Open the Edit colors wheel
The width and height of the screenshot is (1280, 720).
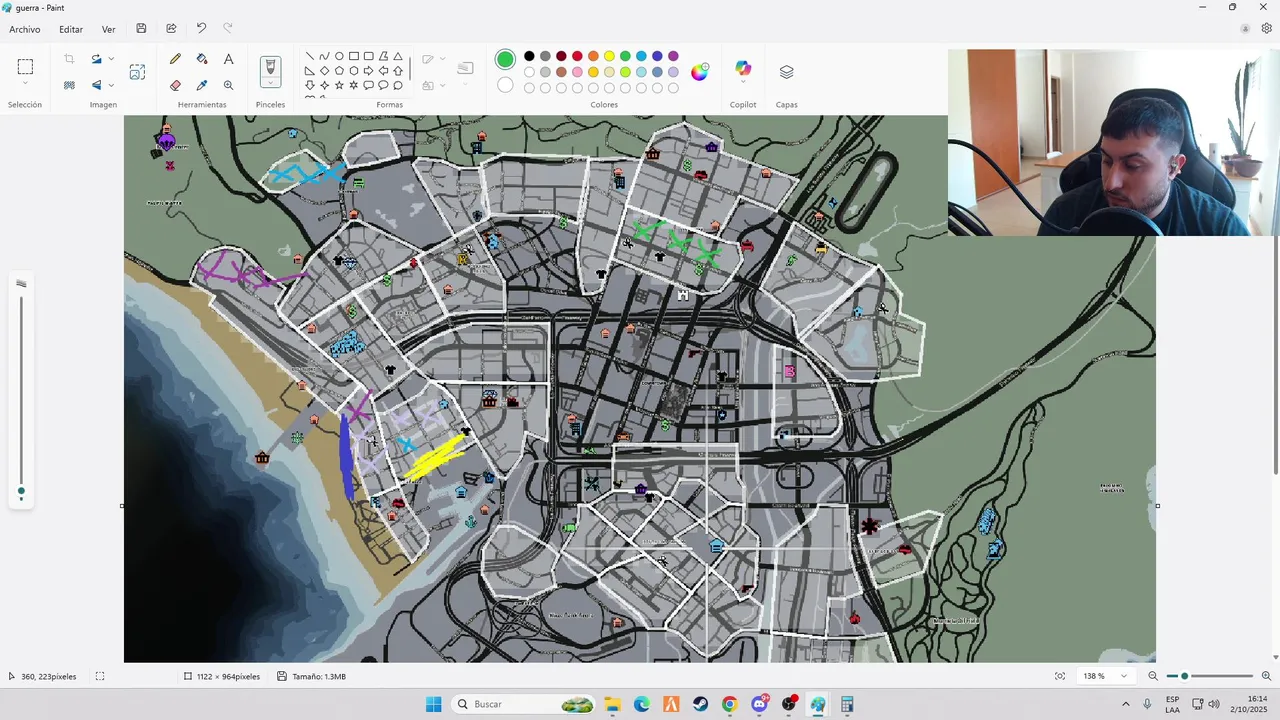point(699,71)
